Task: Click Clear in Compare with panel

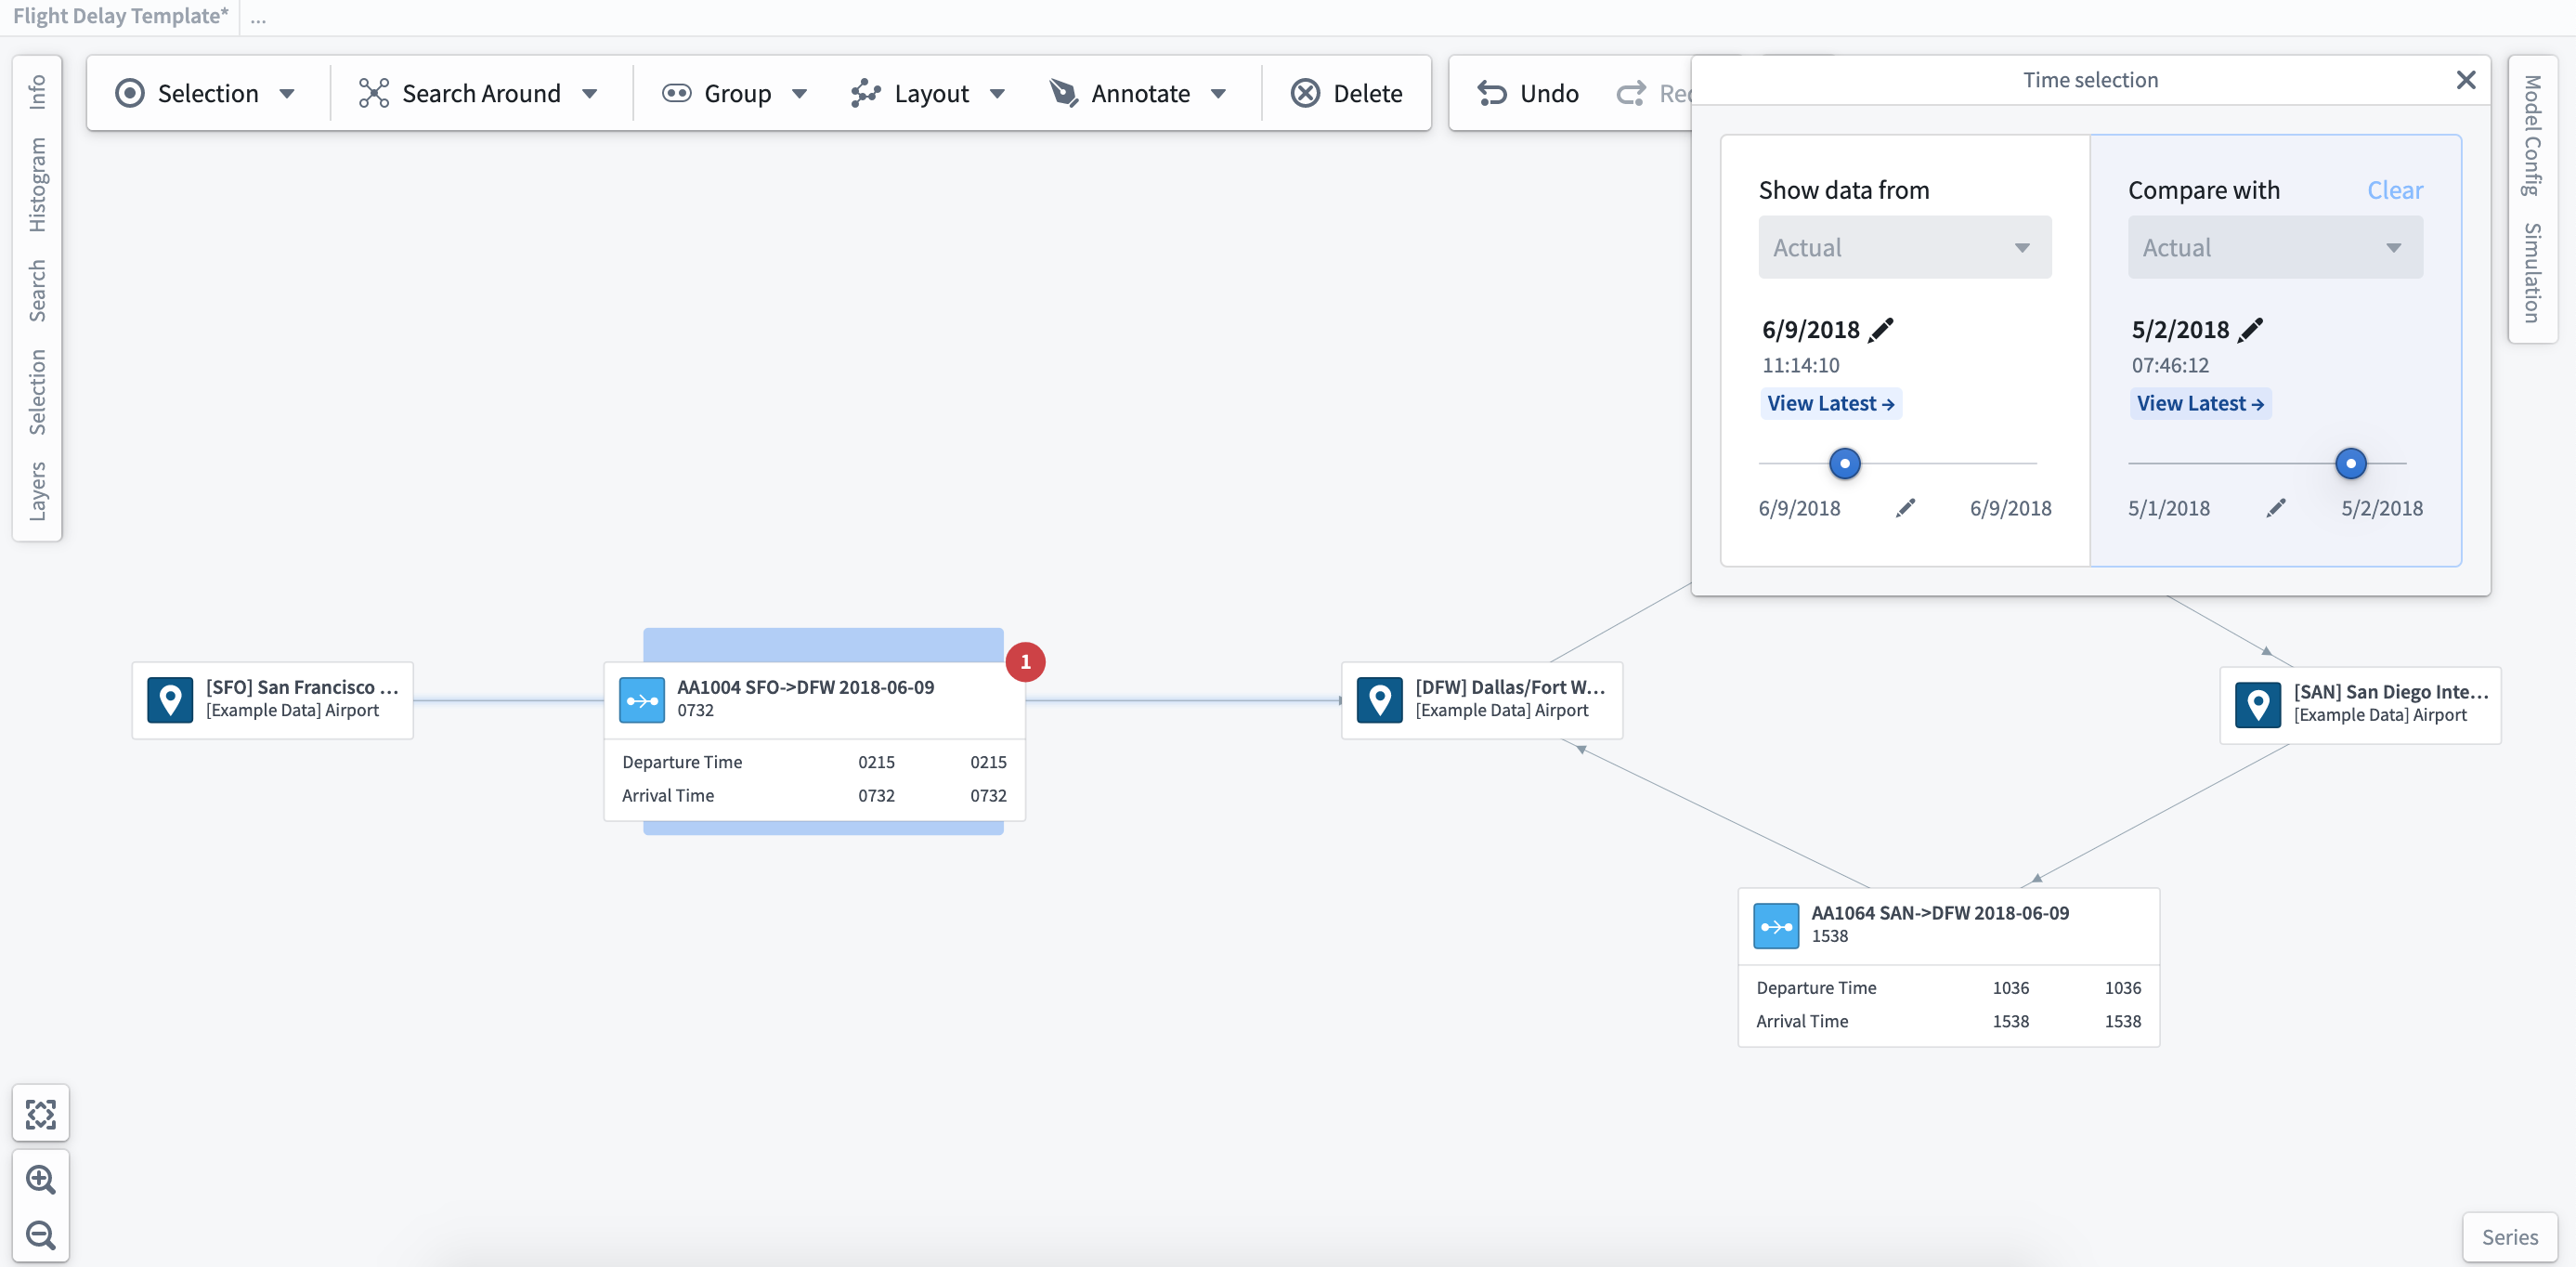Action: coord(2394,190)
